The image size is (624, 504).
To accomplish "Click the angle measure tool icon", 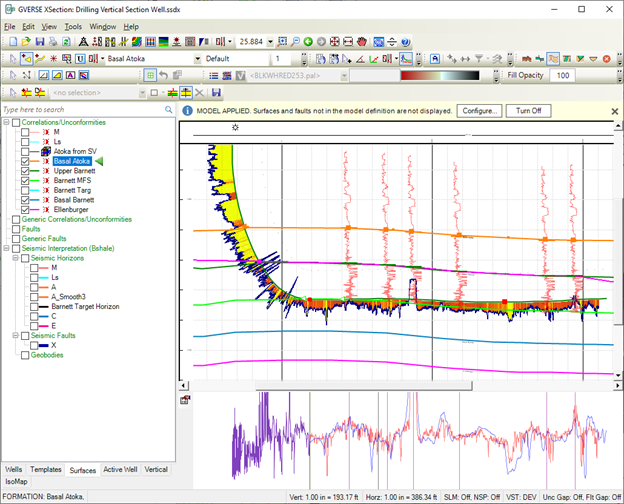I will 360,59.
